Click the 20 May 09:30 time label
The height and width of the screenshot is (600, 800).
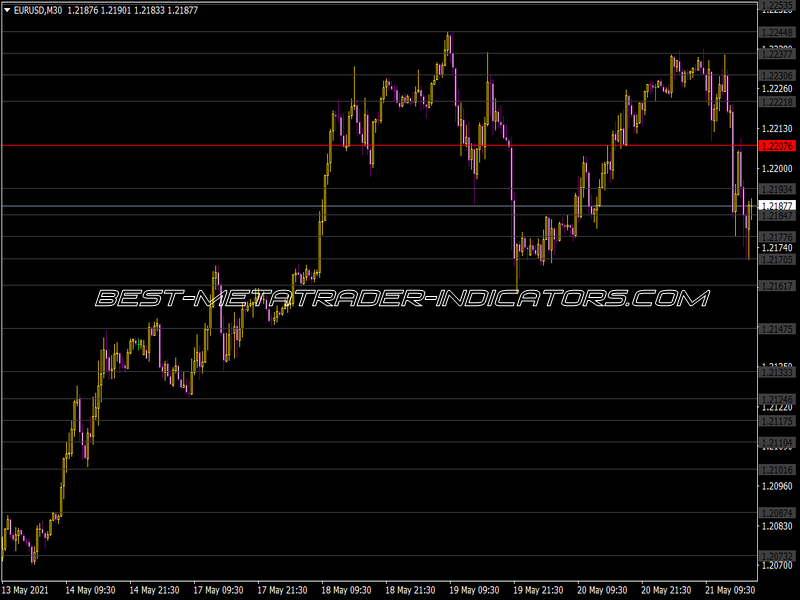click(602, 590)
